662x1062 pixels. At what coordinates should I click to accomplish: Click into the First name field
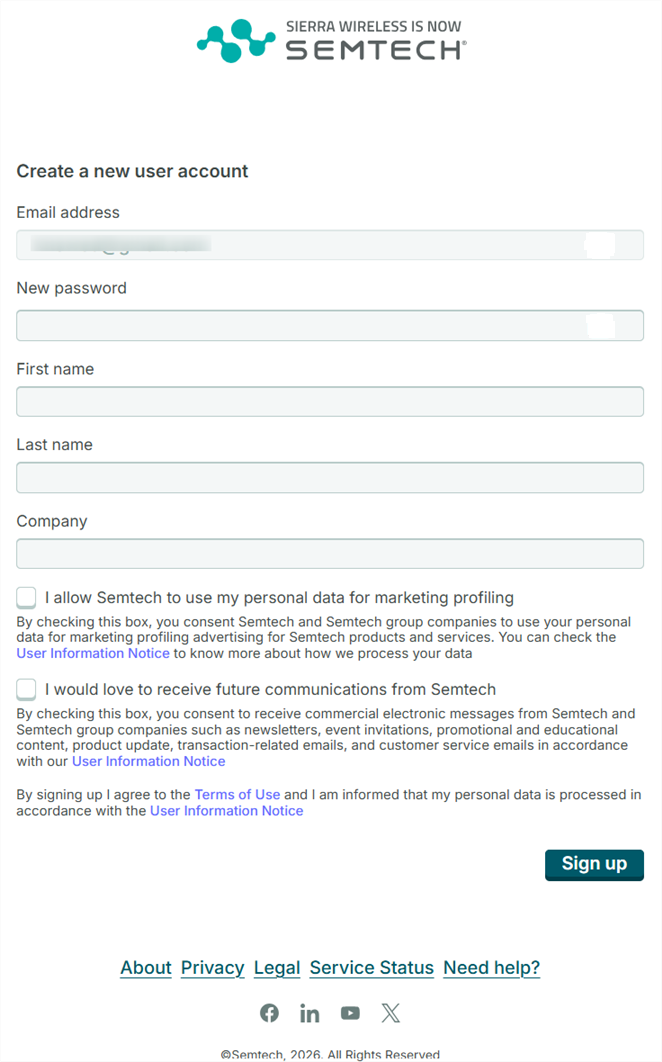330,402
